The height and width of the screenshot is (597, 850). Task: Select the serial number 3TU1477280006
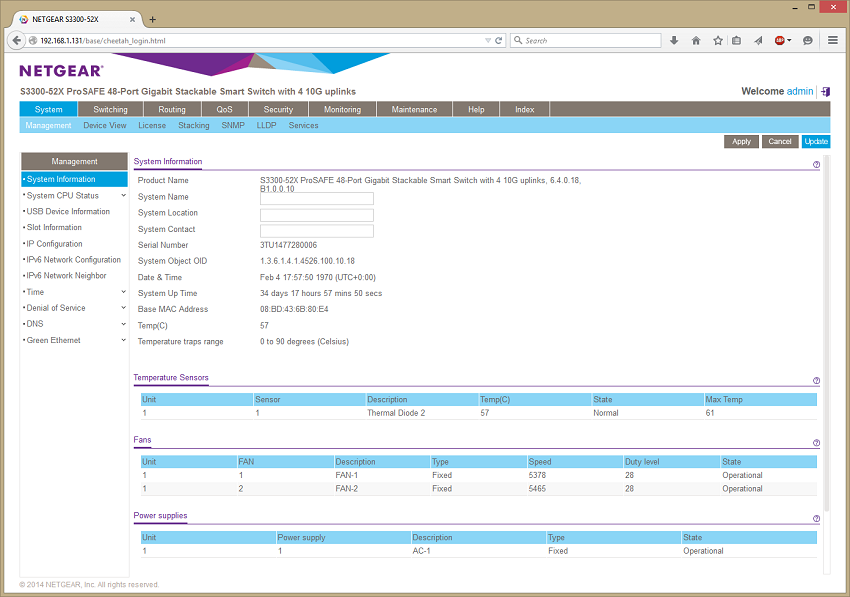(x=288, y=245)
